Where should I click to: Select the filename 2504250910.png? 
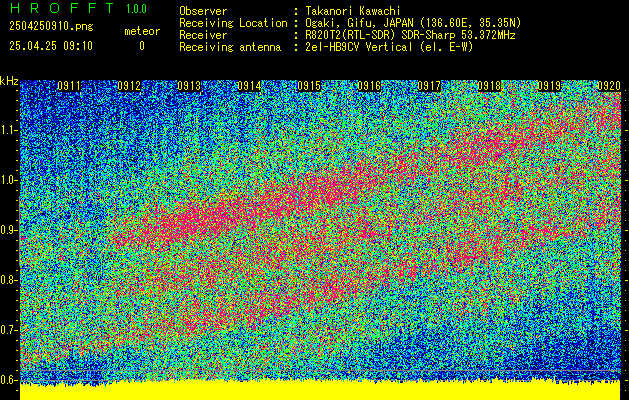tap(51, 26)
